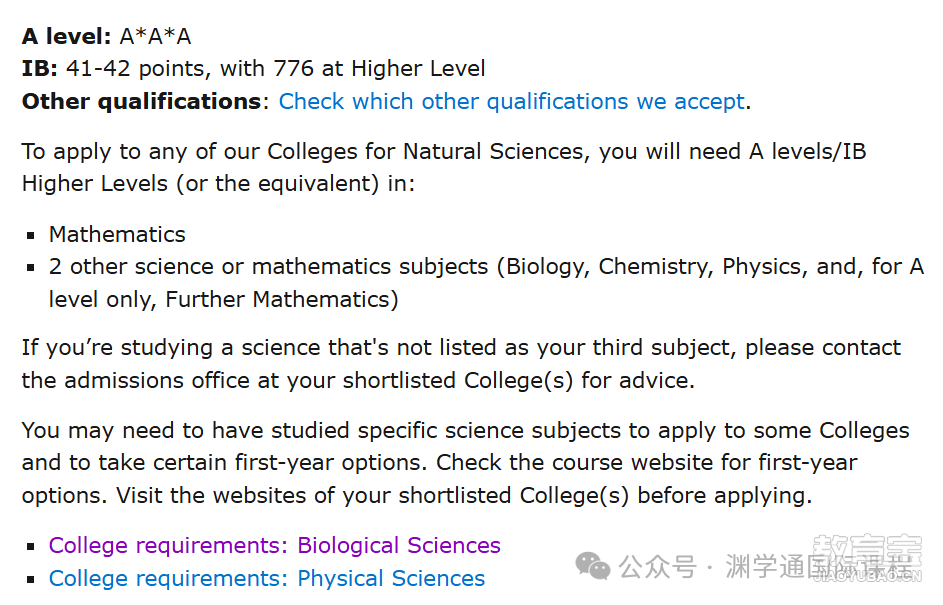Image resolution: width=943 pixels, height=605 pixels.
Task: Click the bold 'A level:' label
Action: click(67, 37)
